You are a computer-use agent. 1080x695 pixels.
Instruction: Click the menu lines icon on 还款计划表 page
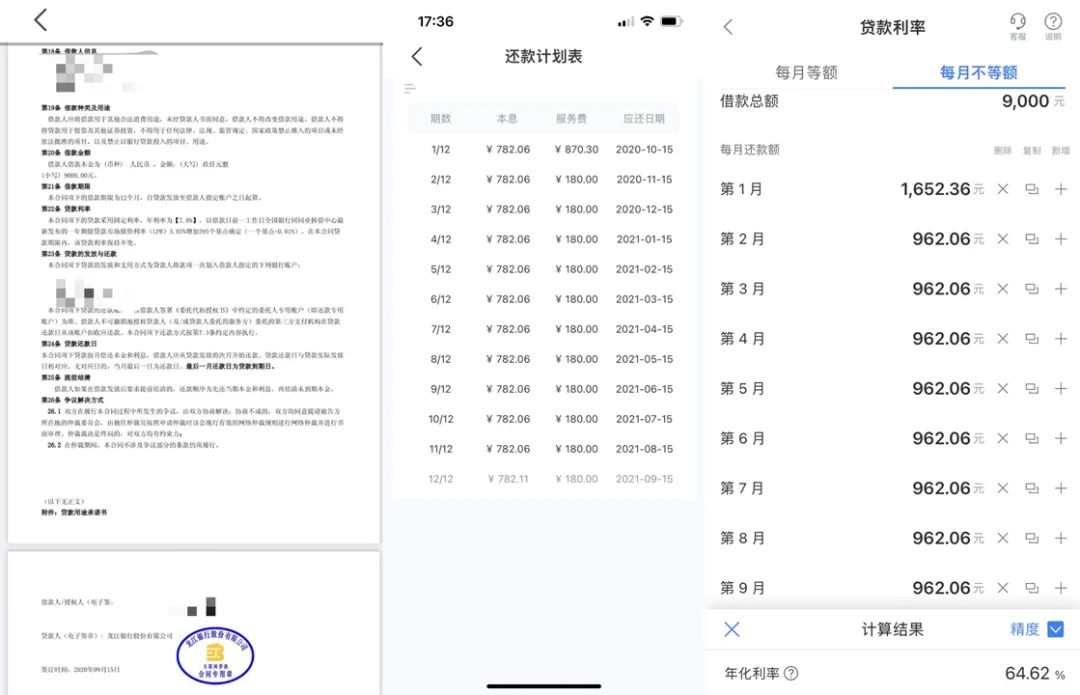click(410, 87)
